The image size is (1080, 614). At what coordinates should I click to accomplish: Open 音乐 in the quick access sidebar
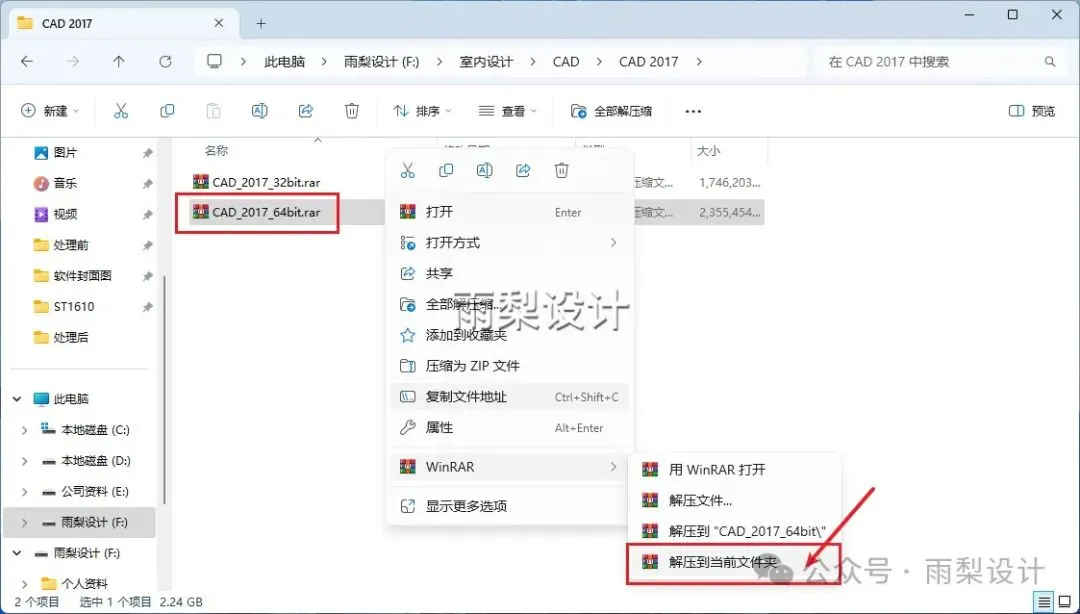[x=65, y=183]
